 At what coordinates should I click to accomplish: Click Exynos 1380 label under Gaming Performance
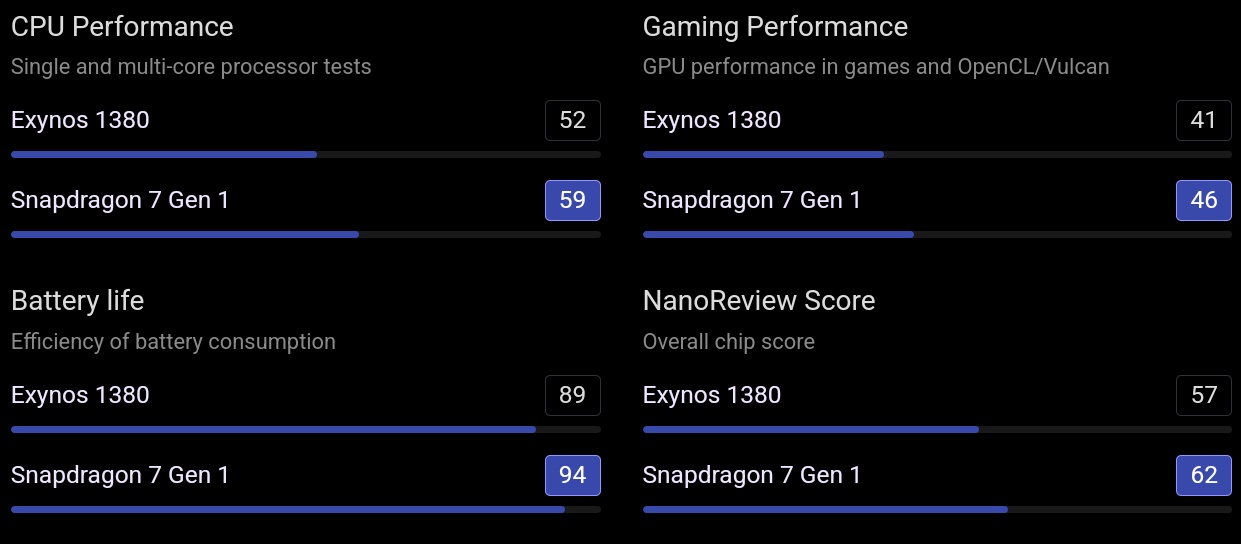click(711, 120)
